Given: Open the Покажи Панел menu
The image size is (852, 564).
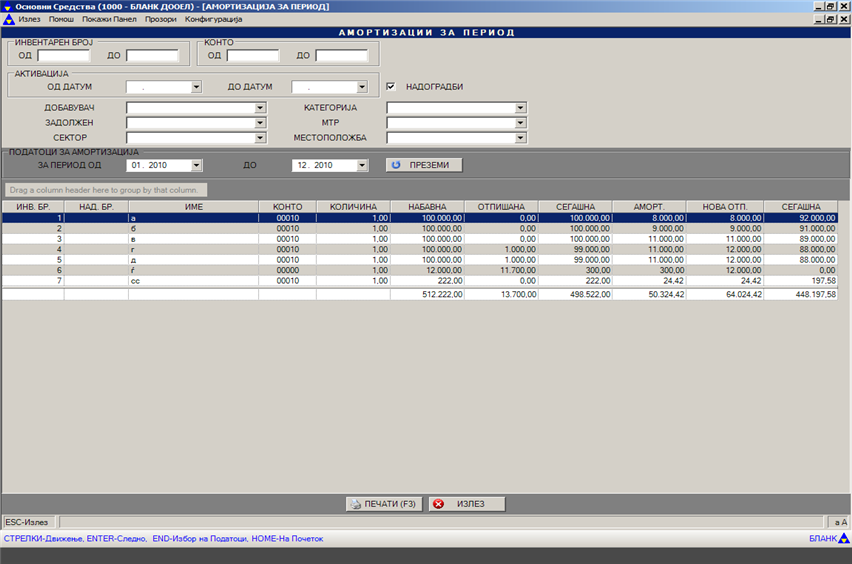Looking at the screenshot, I should pyautogui.click(x=109, y=19).
